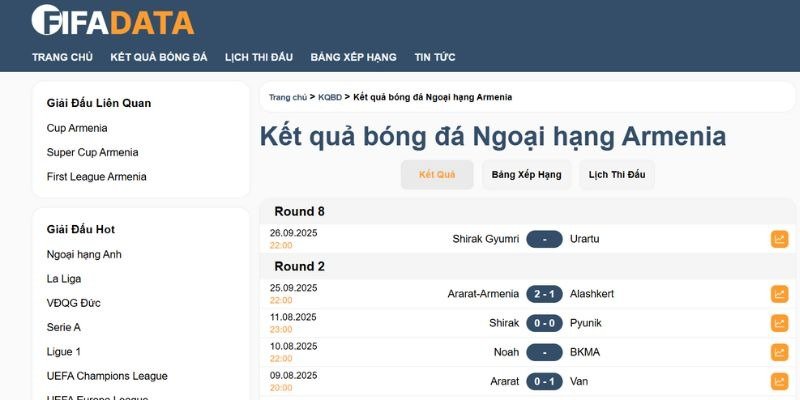The image size is (800, 400).
Task: Go to Trang Chủ in navigation bar
Action: (x=62, y=57)
